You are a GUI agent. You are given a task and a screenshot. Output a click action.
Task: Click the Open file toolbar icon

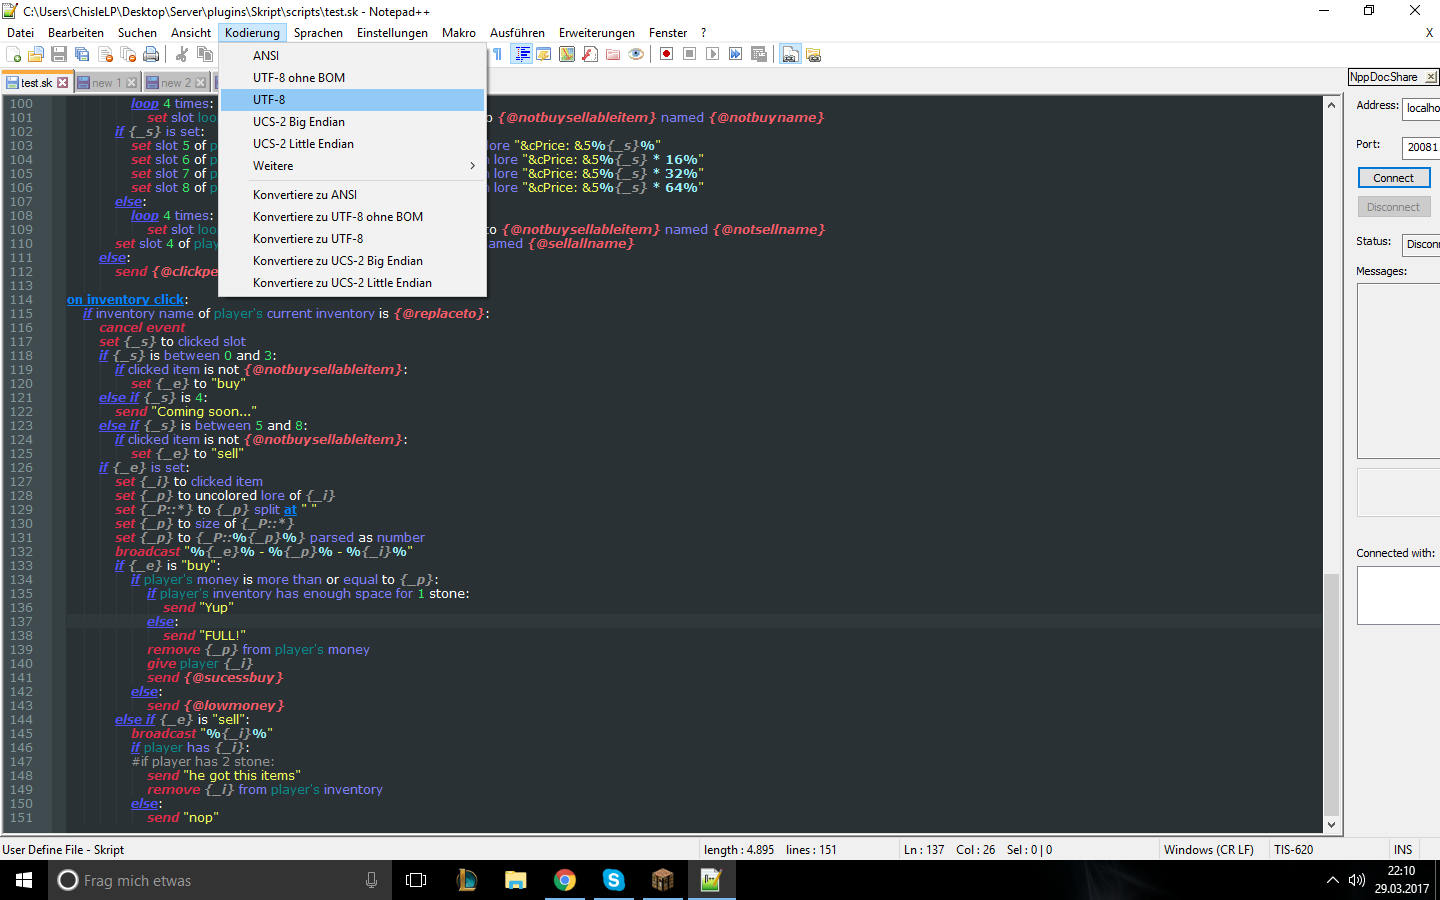pos(36,55)
